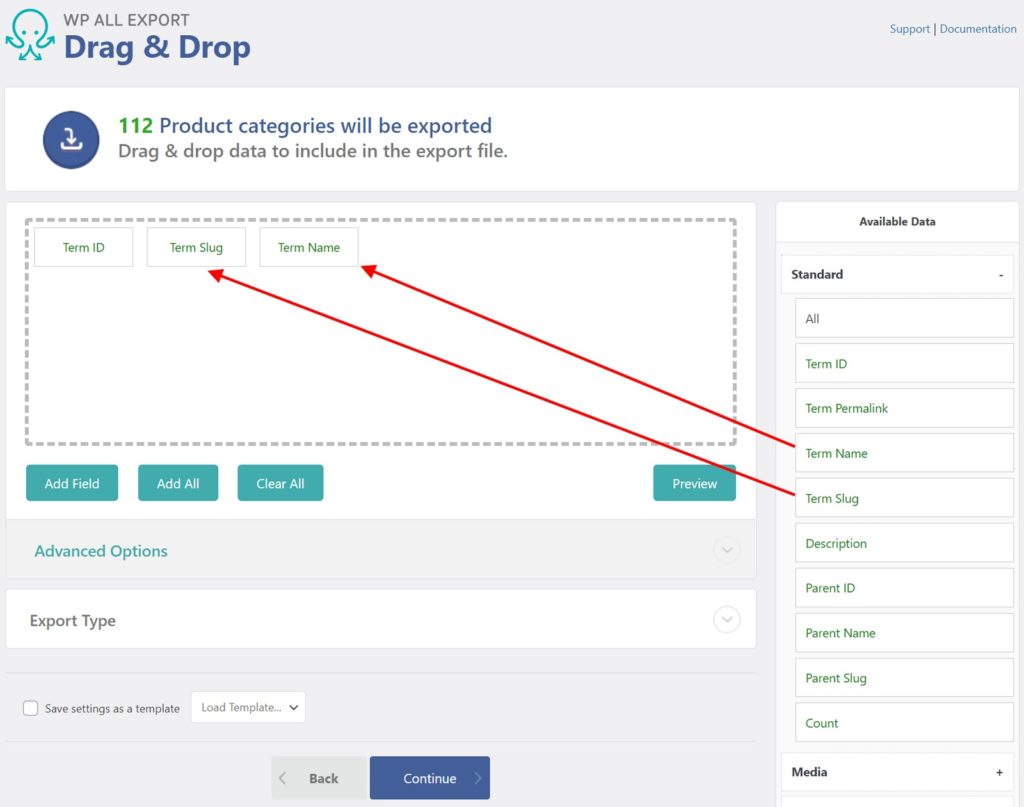
Task: Click the Back button
Action: click(318, 778)
